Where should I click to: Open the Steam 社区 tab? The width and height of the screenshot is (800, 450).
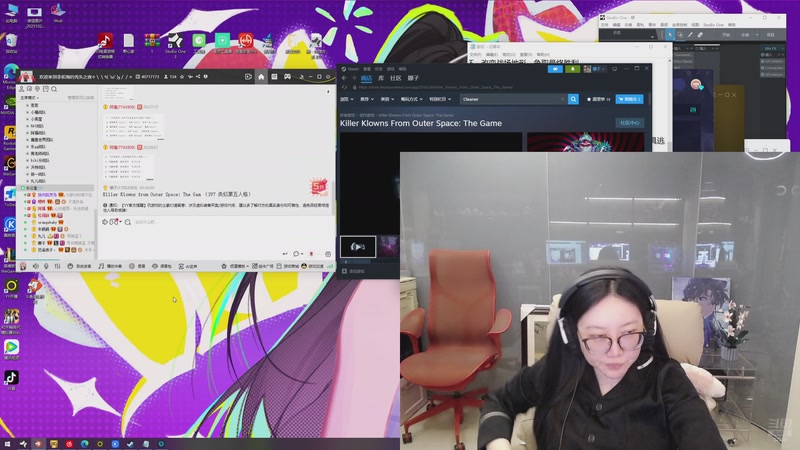click(x=395, y=78)
